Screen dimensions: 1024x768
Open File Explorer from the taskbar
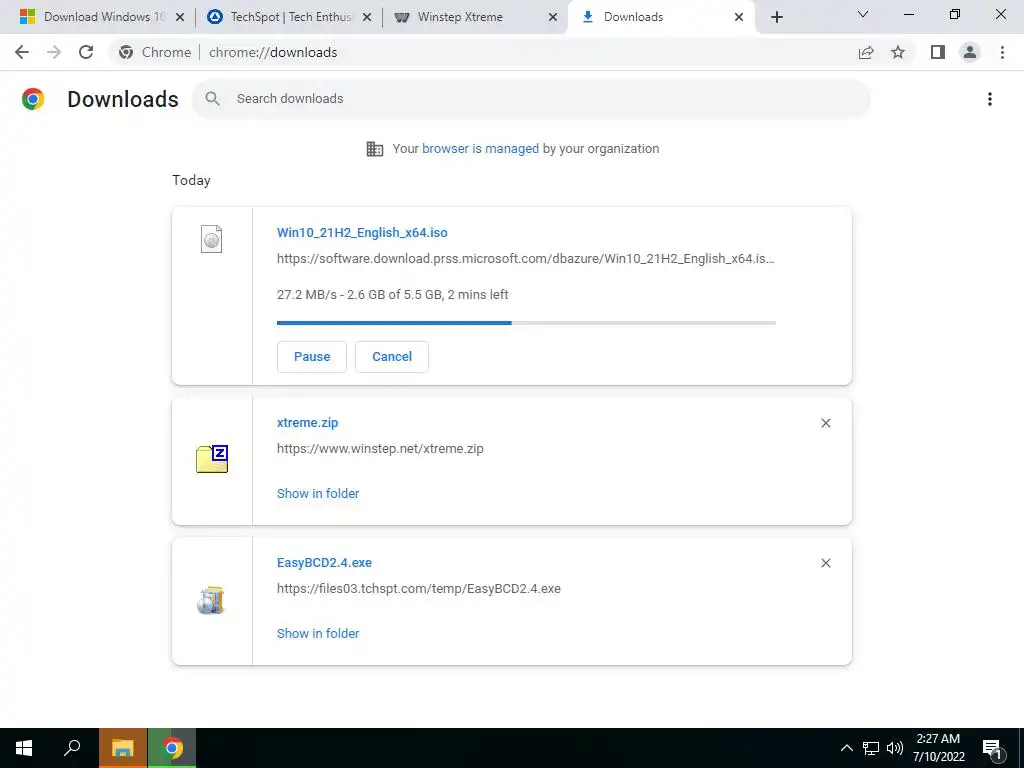(x=122, y=748)
